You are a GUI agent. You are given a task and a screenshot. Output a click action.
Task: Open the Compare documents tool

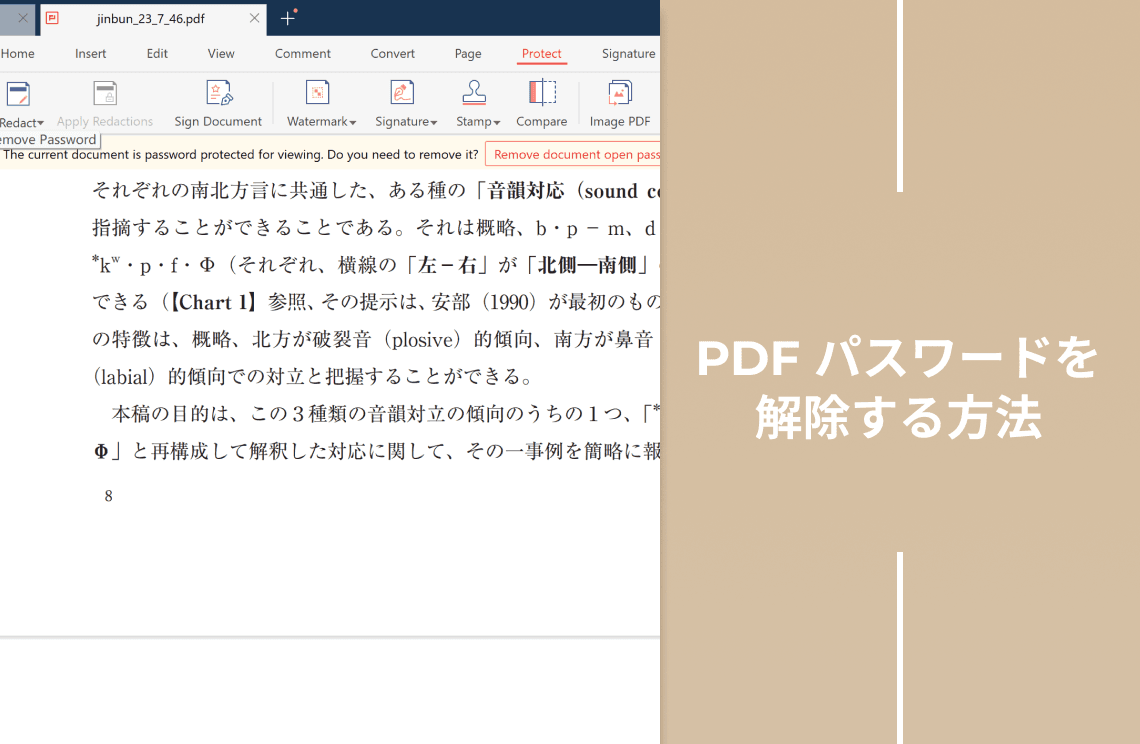[x=542, y=94]
